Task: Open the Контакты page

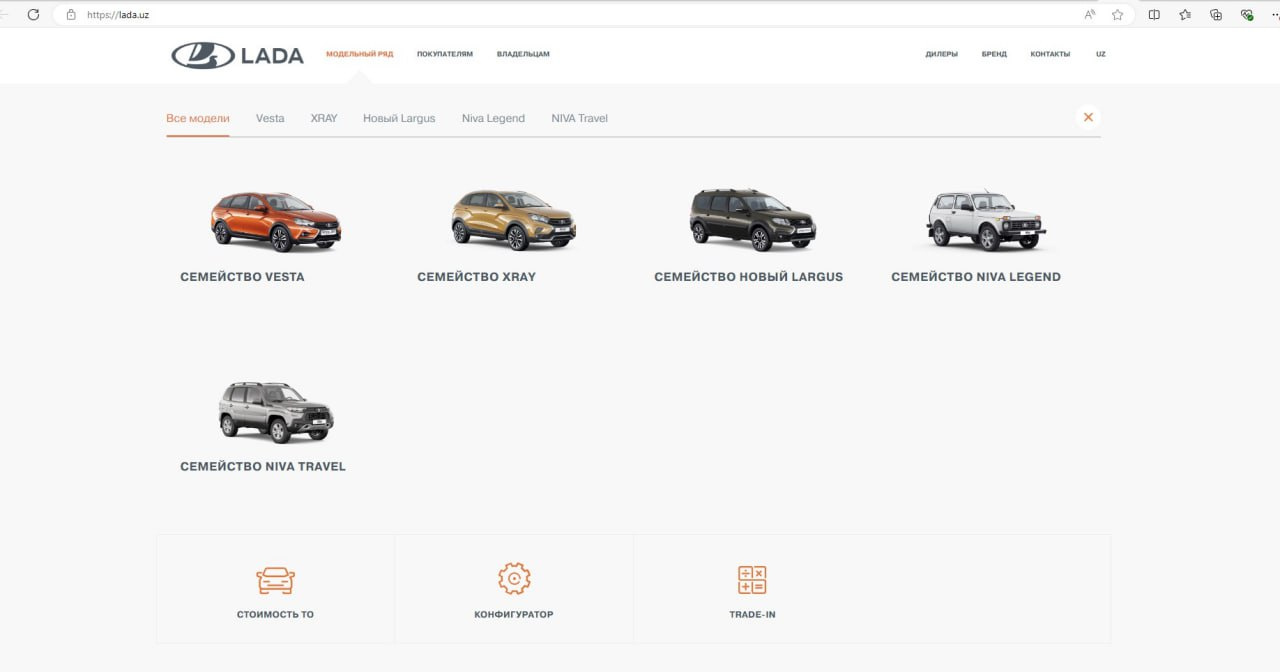Action: pos(1050,54)
